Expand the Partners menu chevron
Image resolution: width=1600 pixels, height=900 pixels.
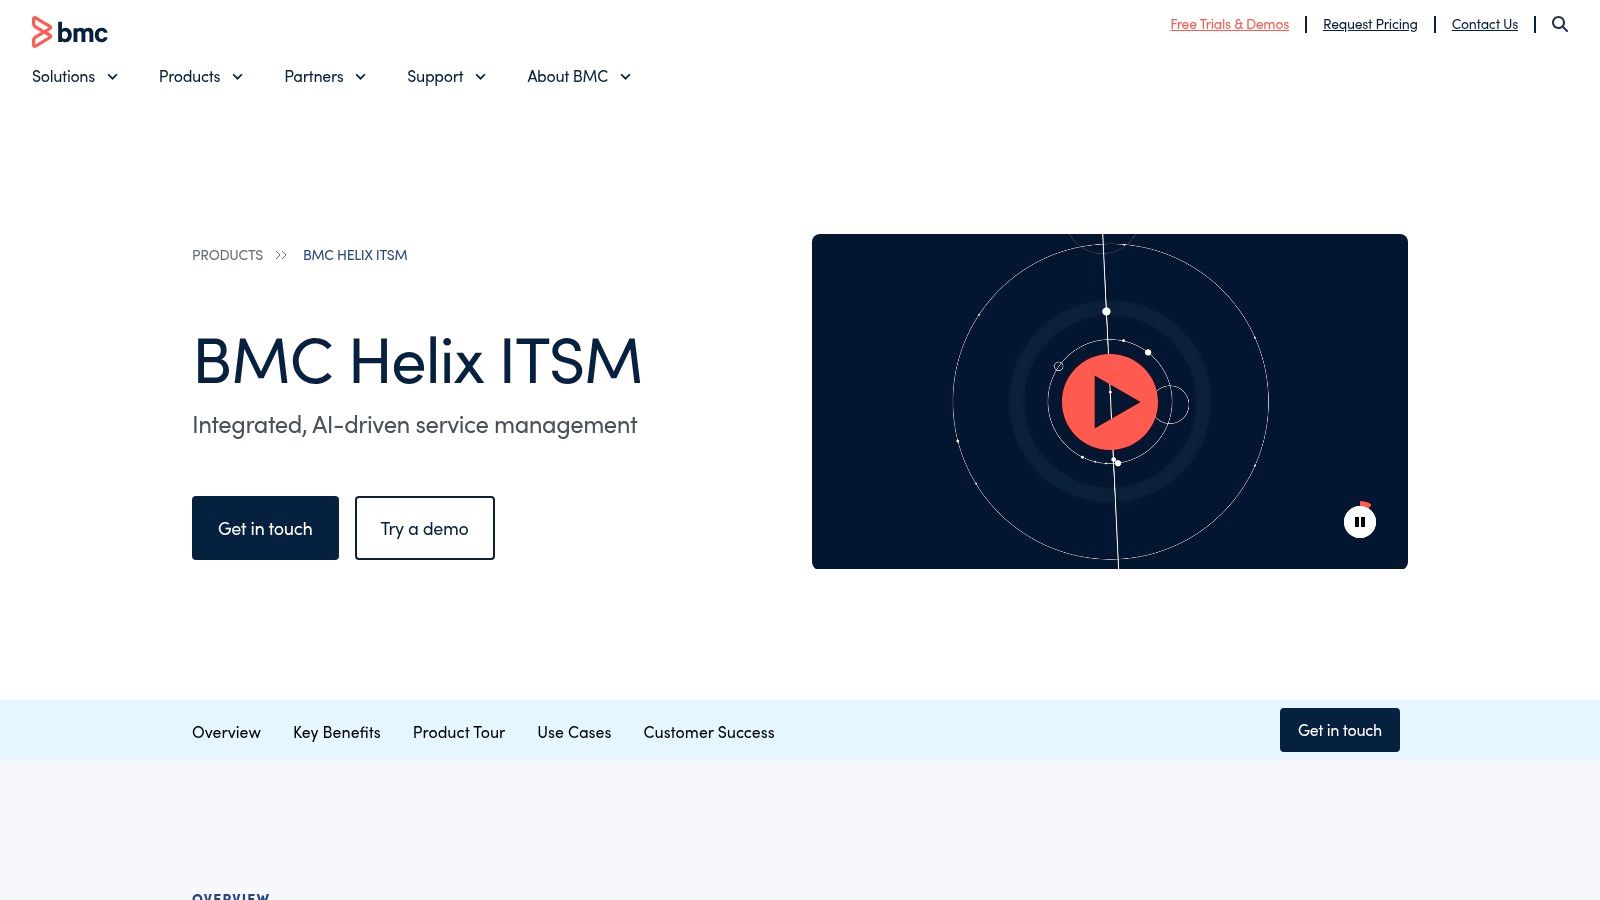[x=361, y=77]
